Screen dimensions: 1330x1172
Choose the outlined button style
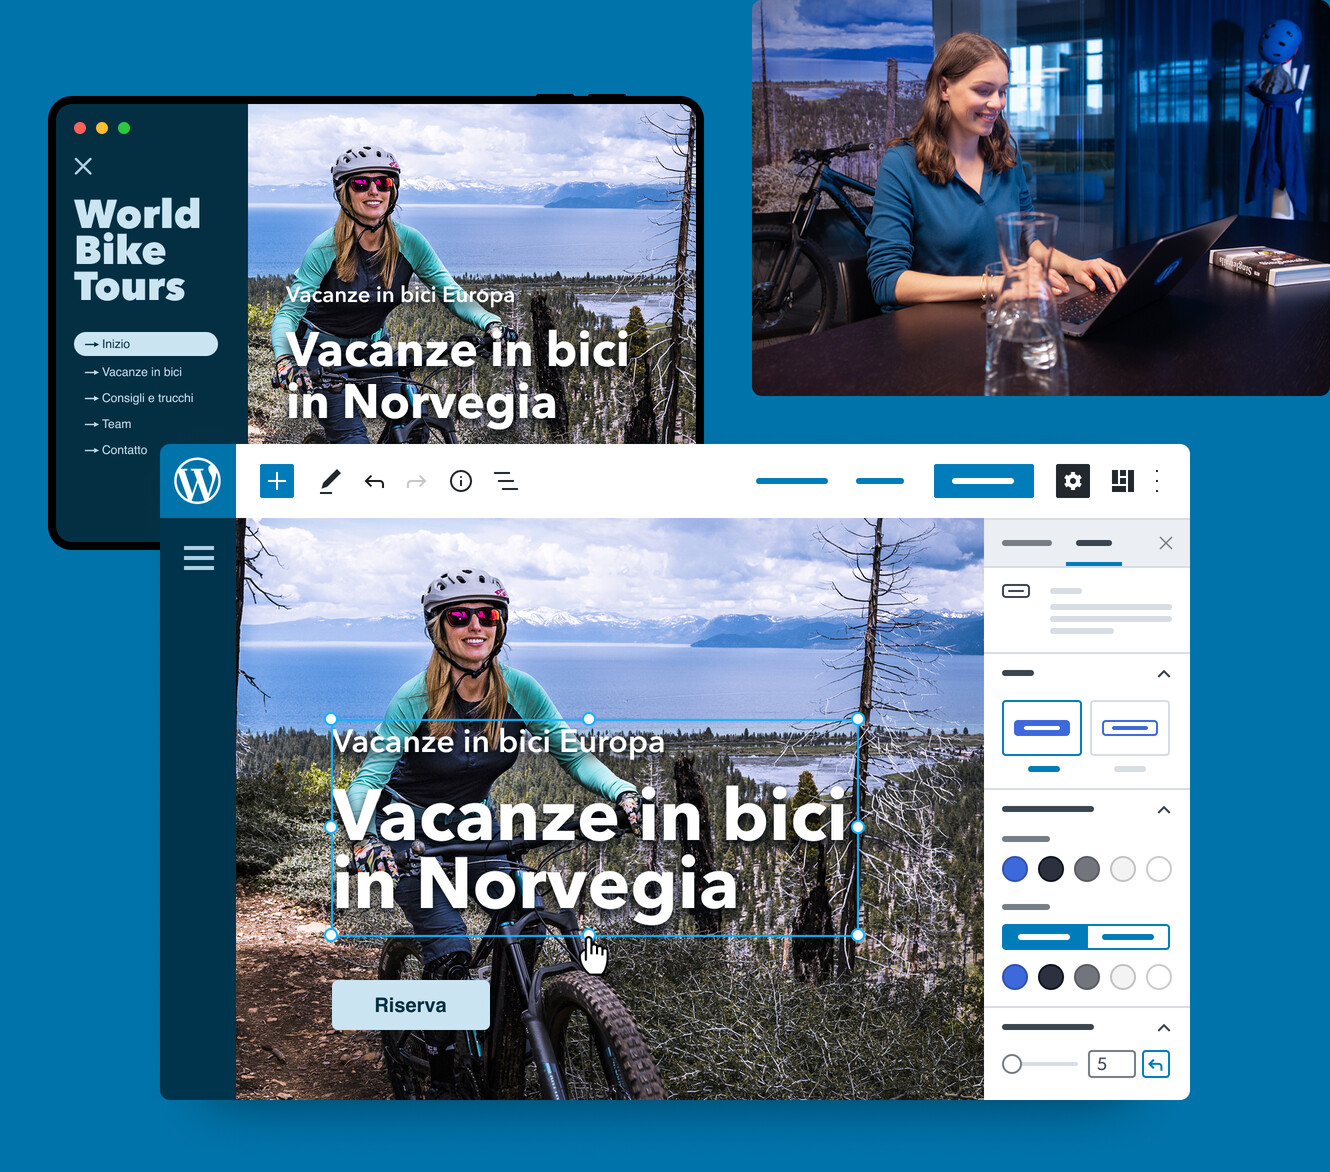coord(1130,728)
